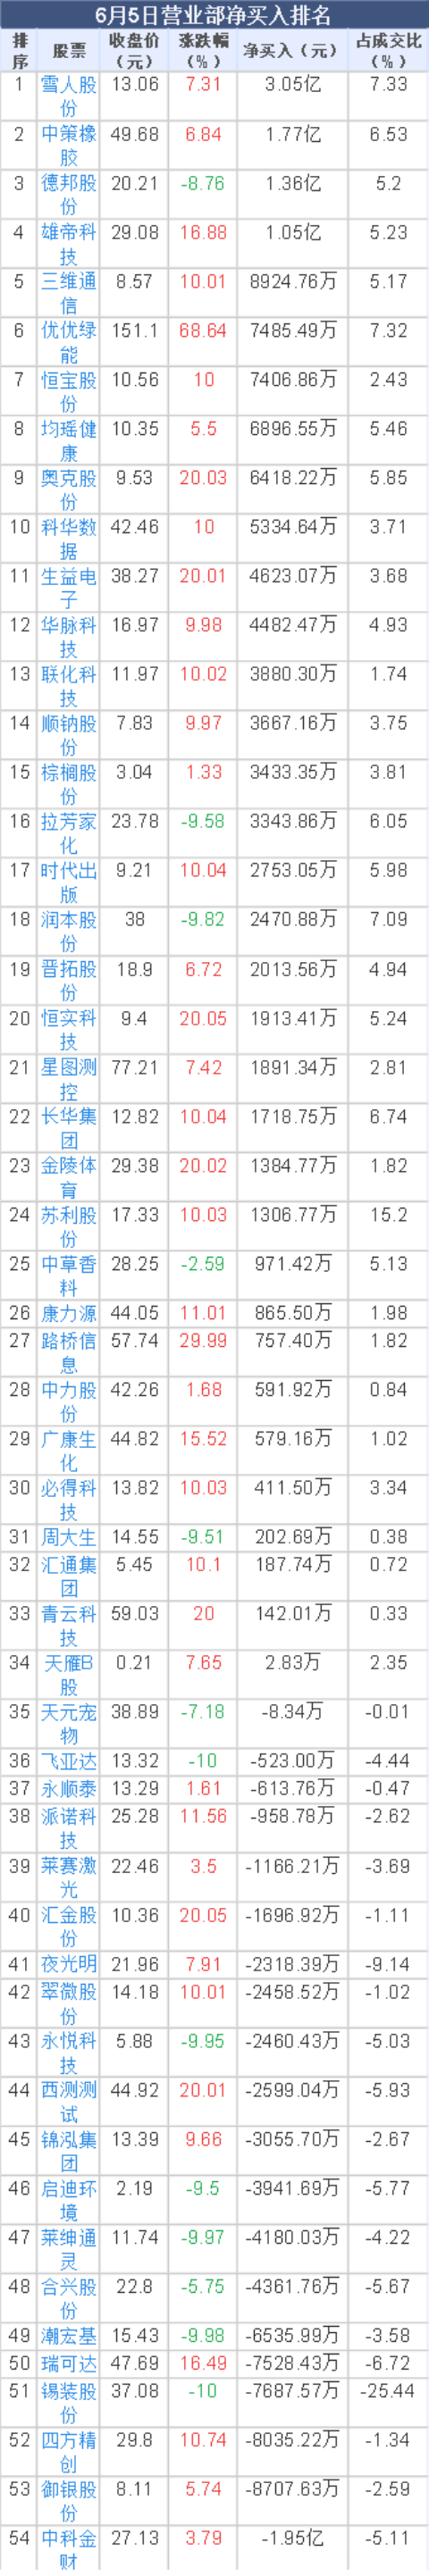
Task: Click the 天雁B股 stock name
Action: [69, 1671]
